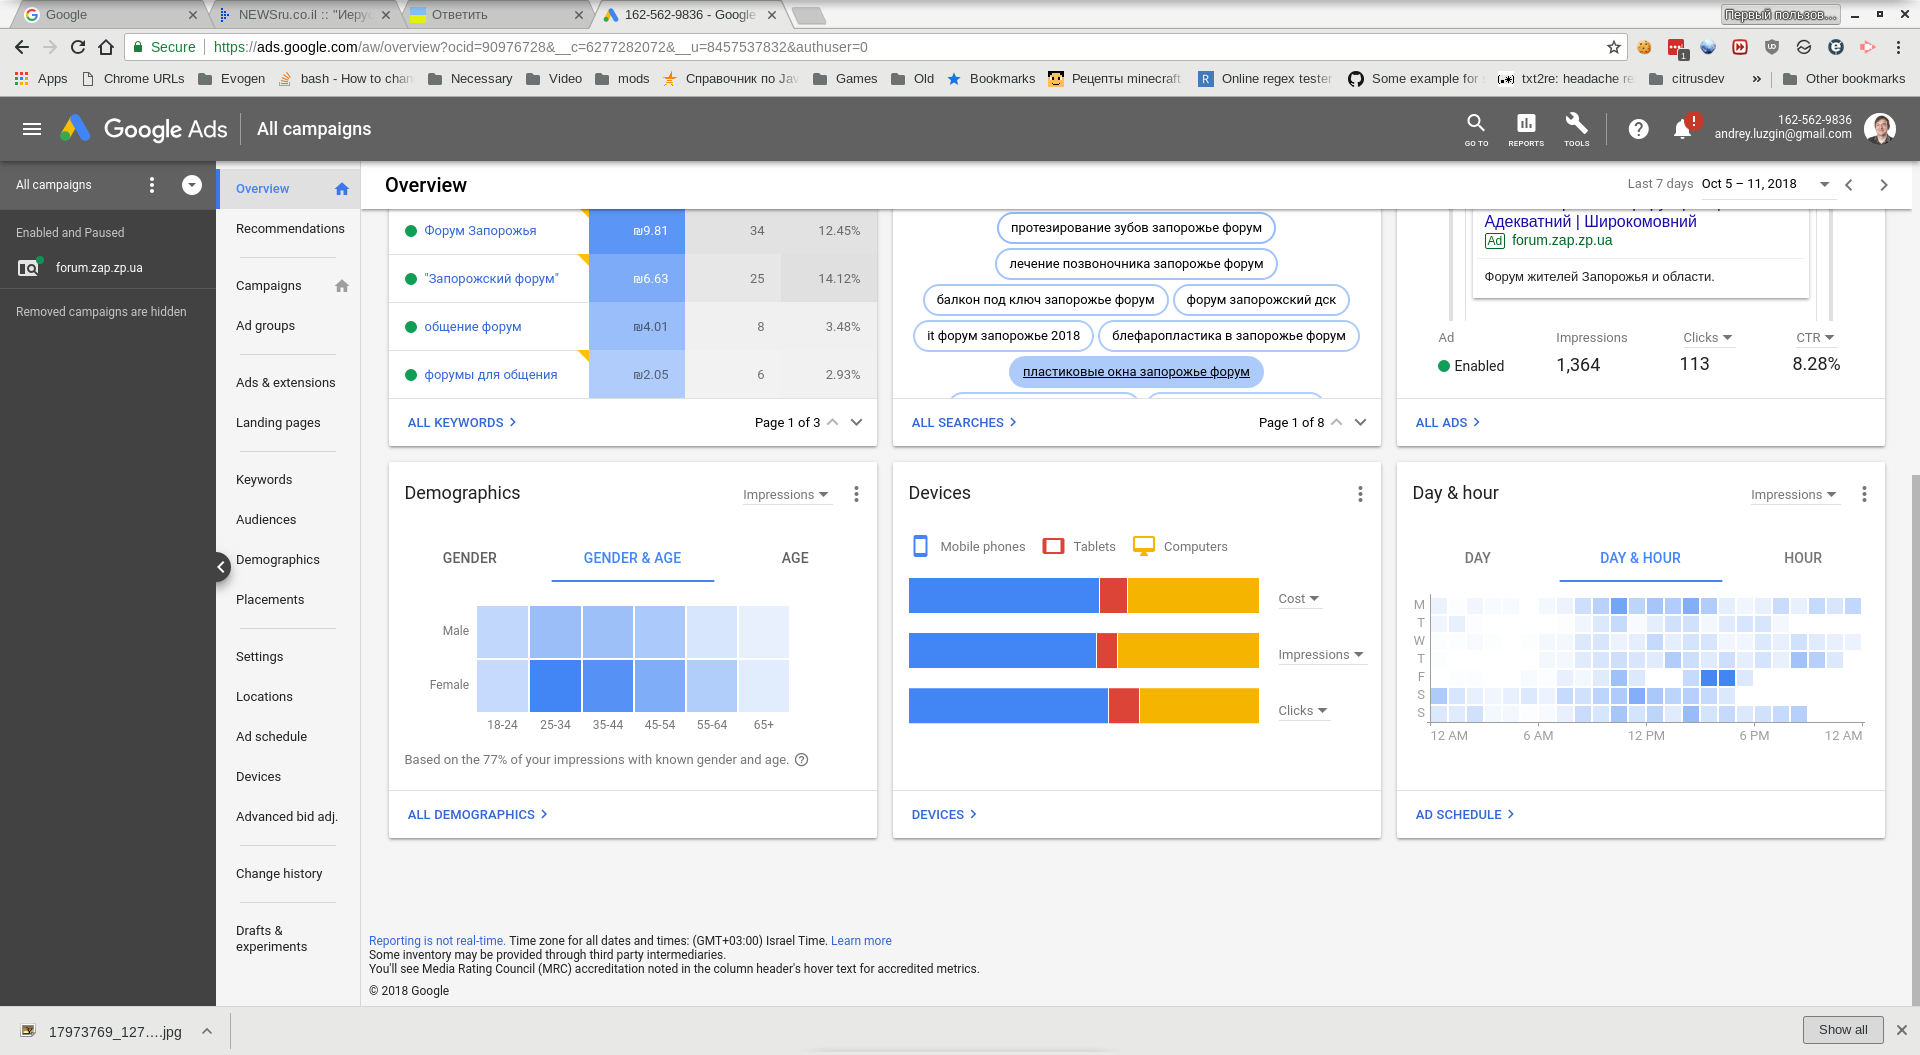Screen dimensions: 1920x1055
Task: Toggle Computers legend in Devices chart
Action: click(1180, 547)
